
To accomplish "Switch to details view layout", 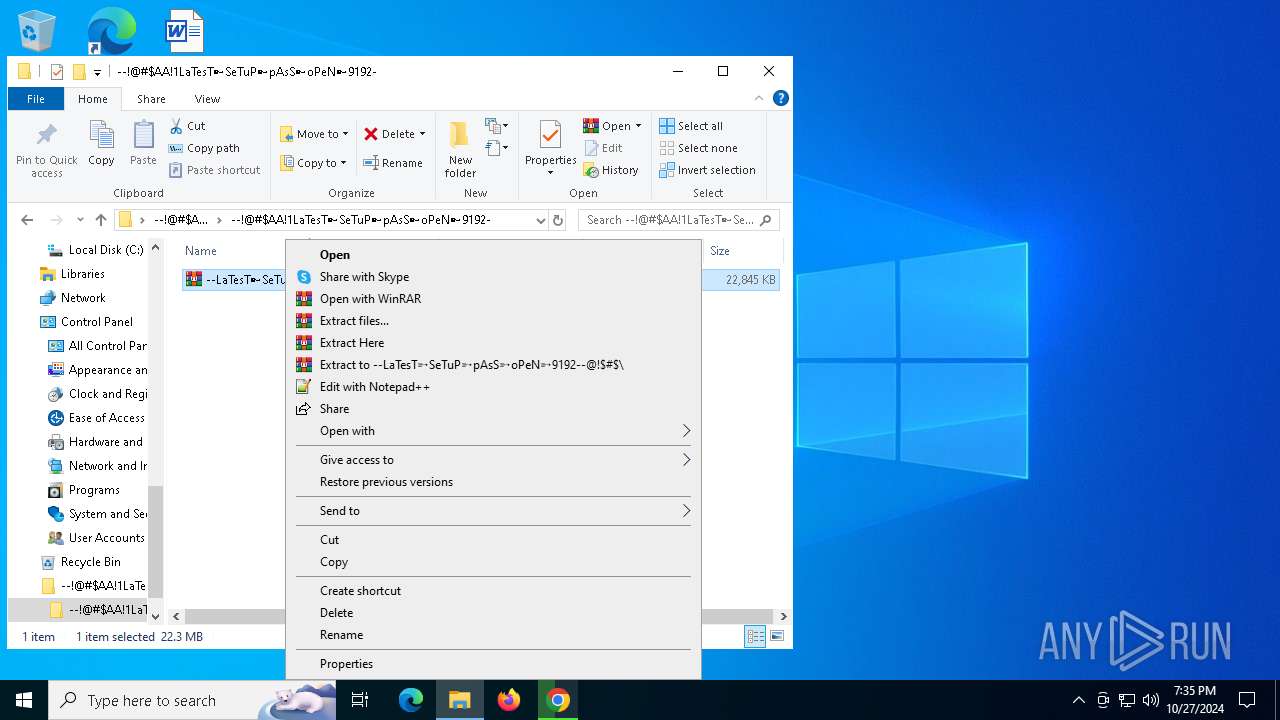I will (x=756, y=636).
